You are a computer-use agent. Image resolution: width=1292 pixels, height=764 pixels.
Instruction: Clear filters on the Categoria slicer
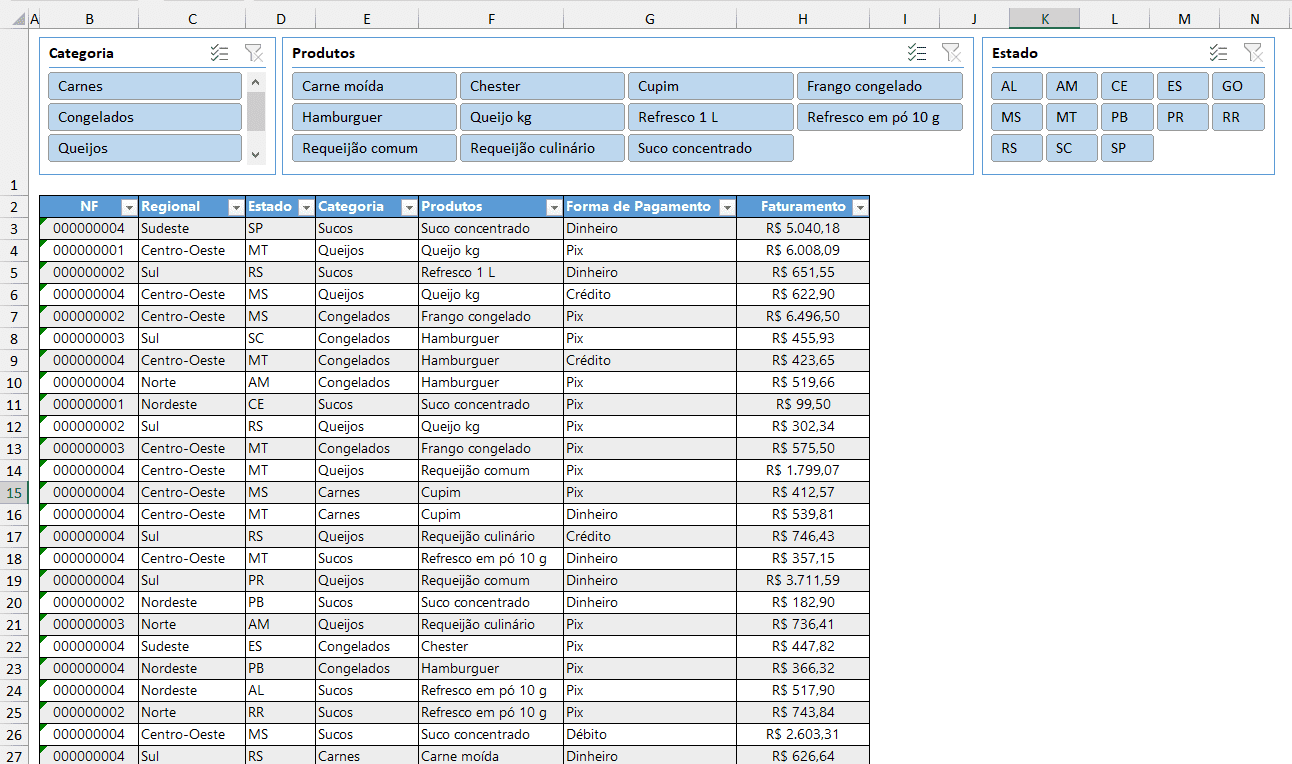[253, 53]
